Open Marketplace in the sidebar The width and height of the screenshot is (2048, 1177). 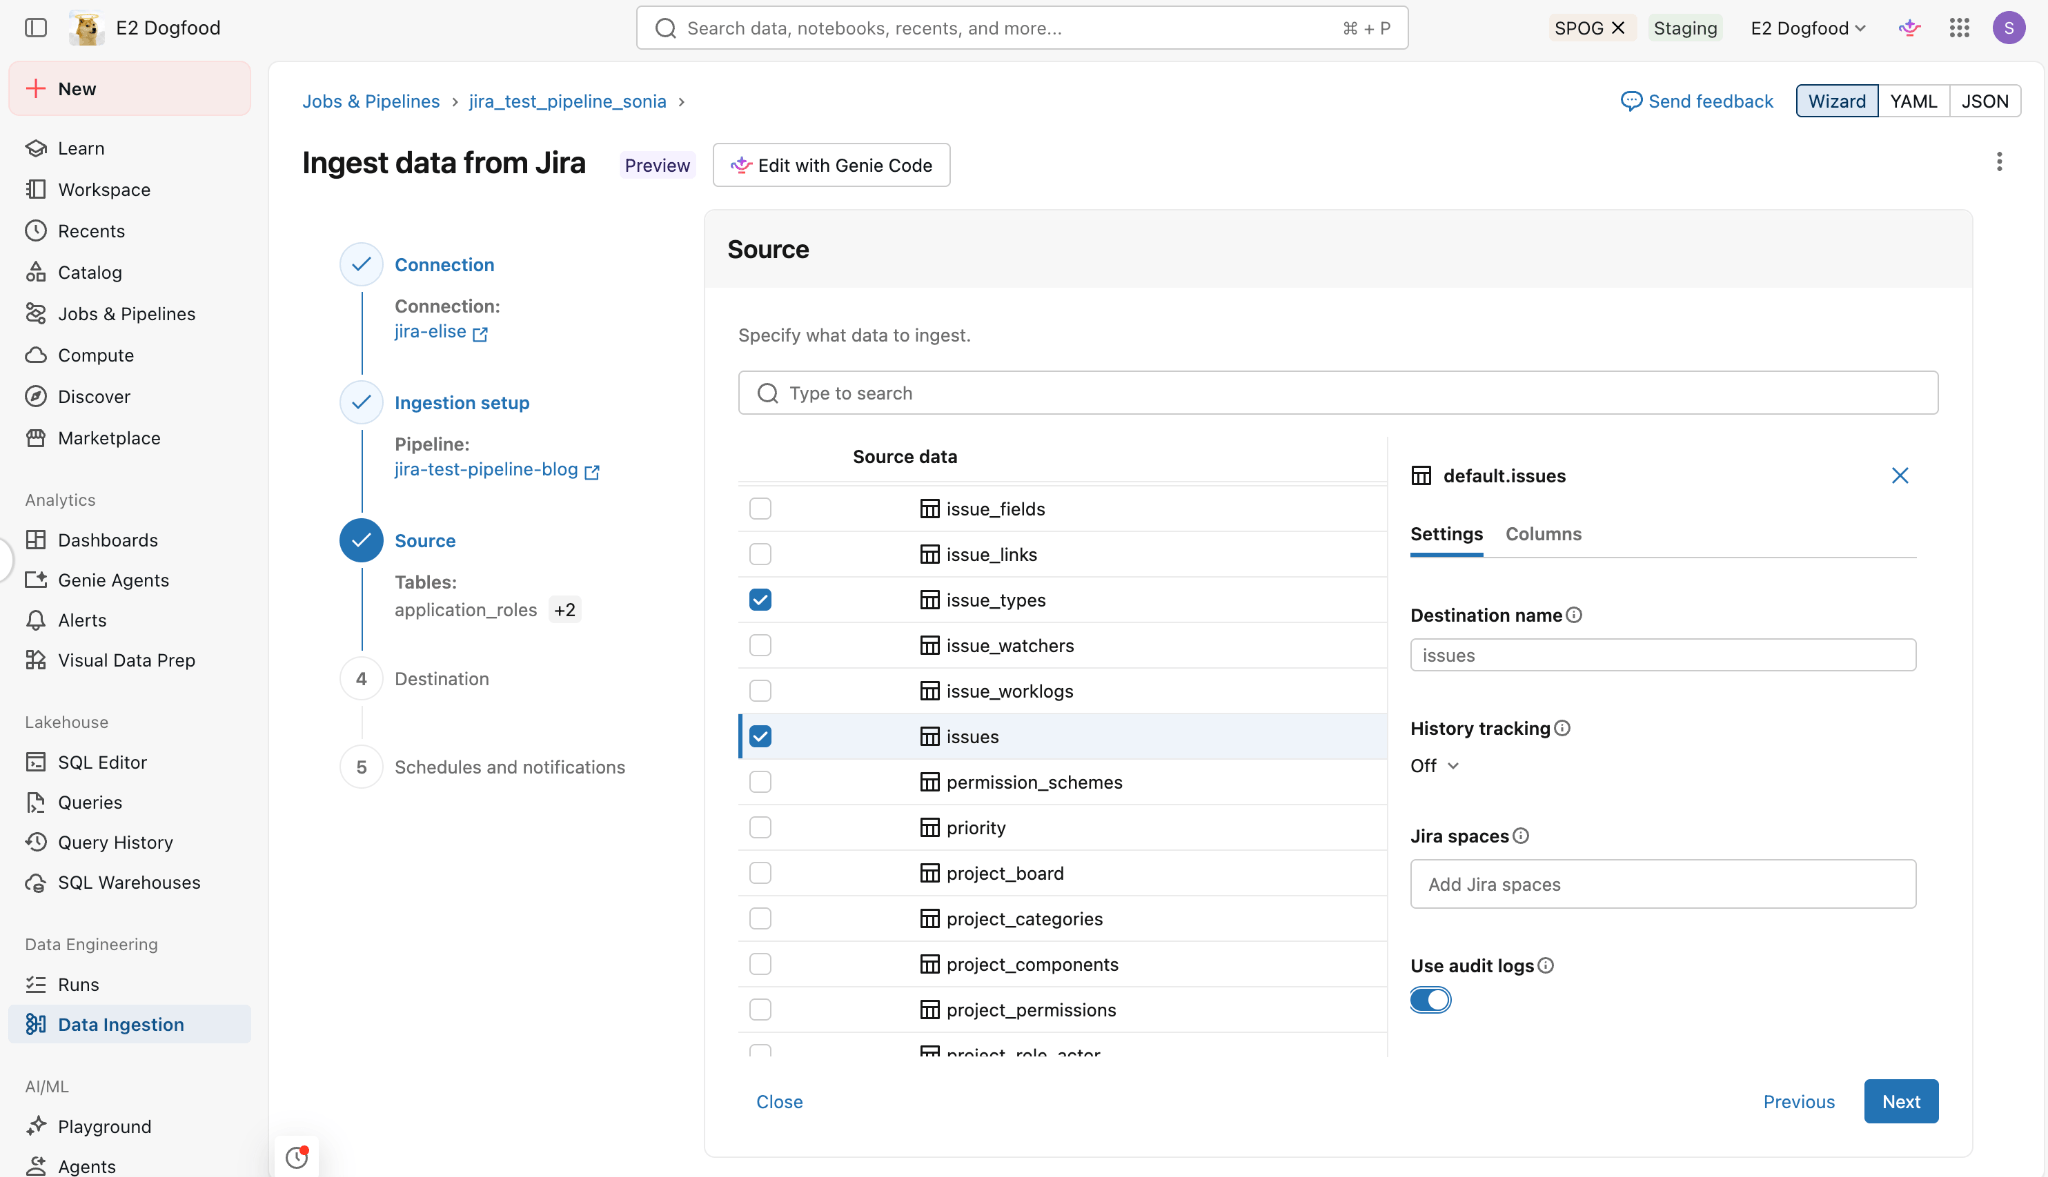[109, 438]
